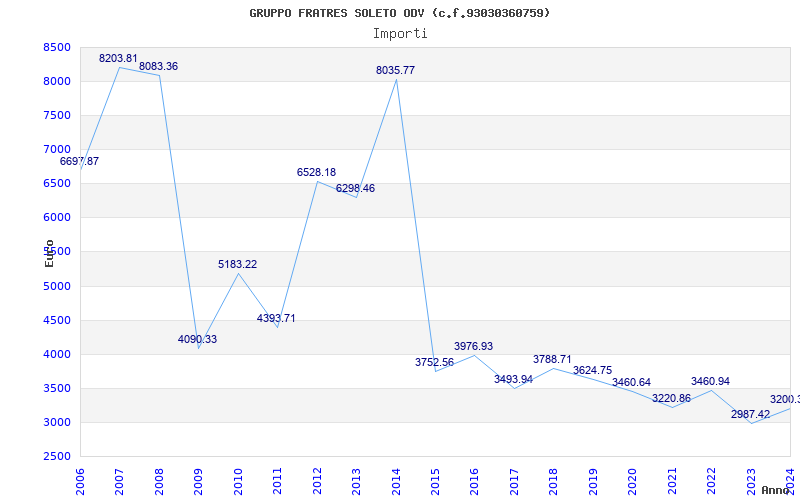Click the 3788.71 data label
Screen dimensions: 800x500
point(553,359)
